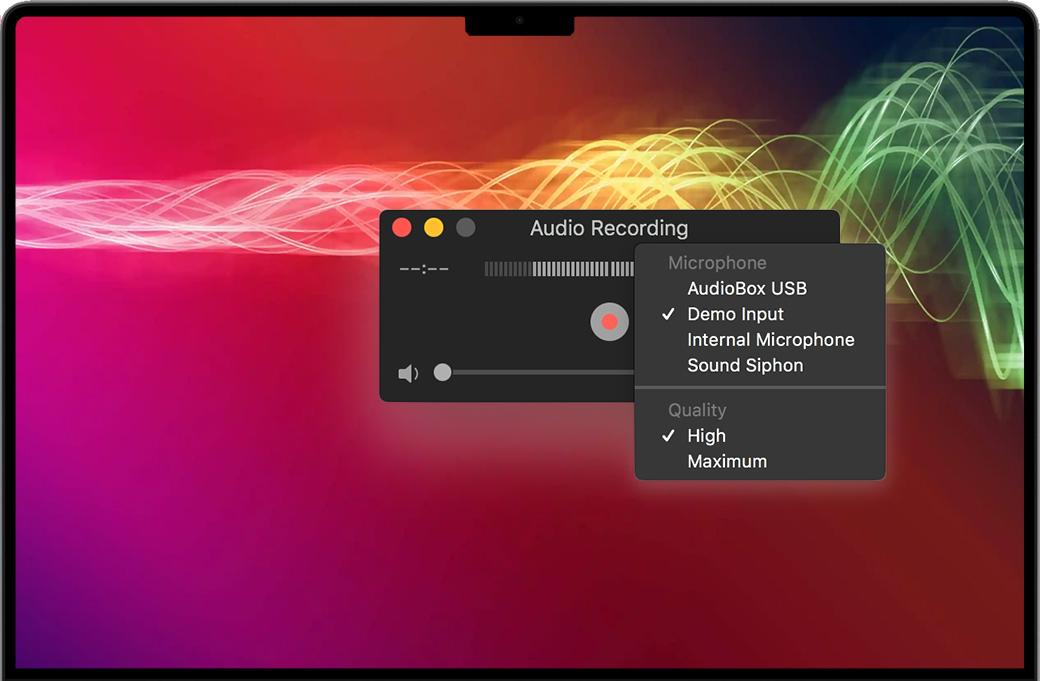Select AudioBox USB as microphone
The height and width of the screenshot is (681, 1040).
pos(746,288)
